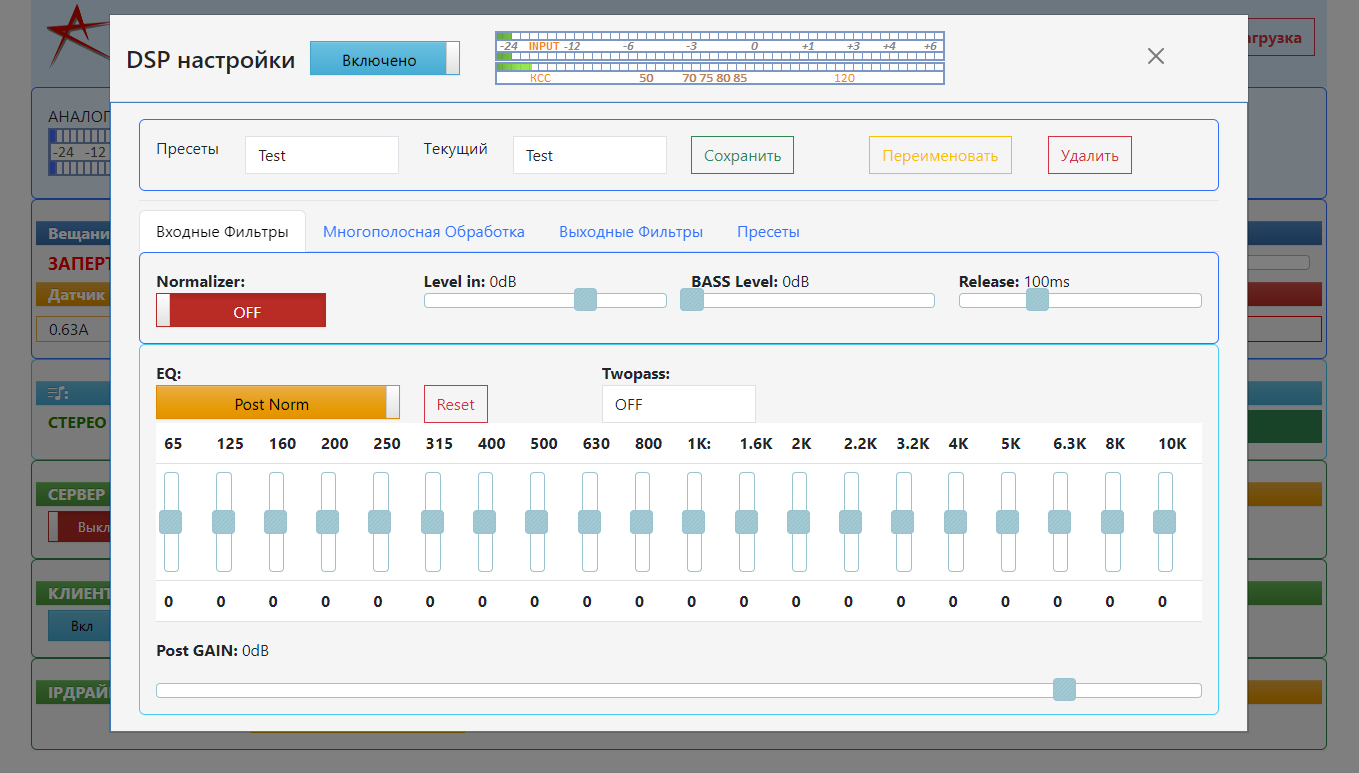1359x773 pixels.
Task: Reset the equalizer with Reset button
Action: [455, 404]
